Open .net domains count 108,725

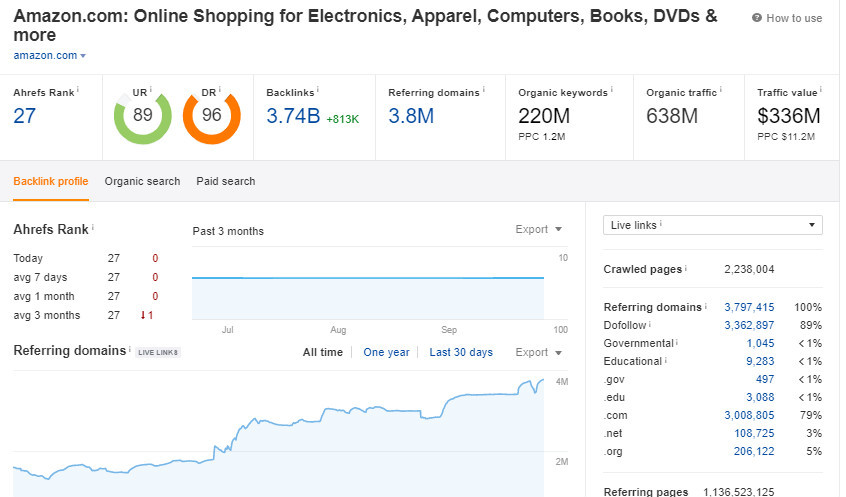pos(754,433)
